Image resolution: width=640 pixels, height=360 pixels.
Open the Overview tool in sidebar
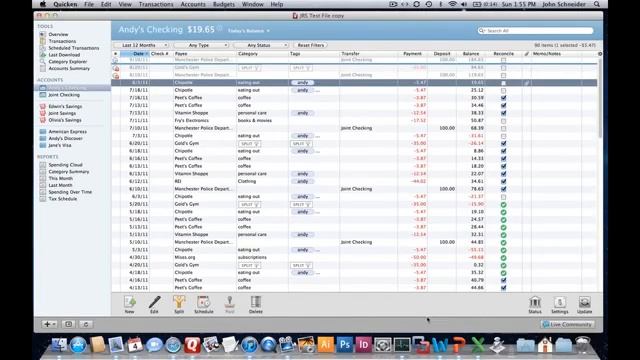click(x=58, y=34)
